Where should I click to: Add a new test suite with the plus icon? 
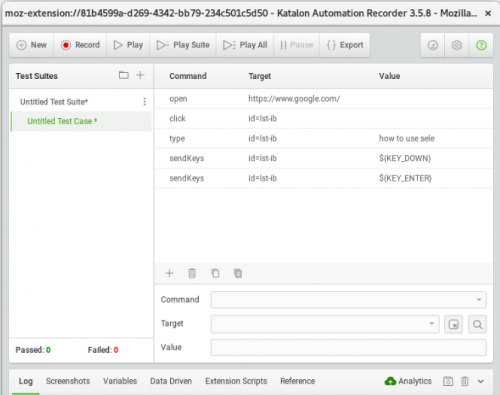point(140,75)
